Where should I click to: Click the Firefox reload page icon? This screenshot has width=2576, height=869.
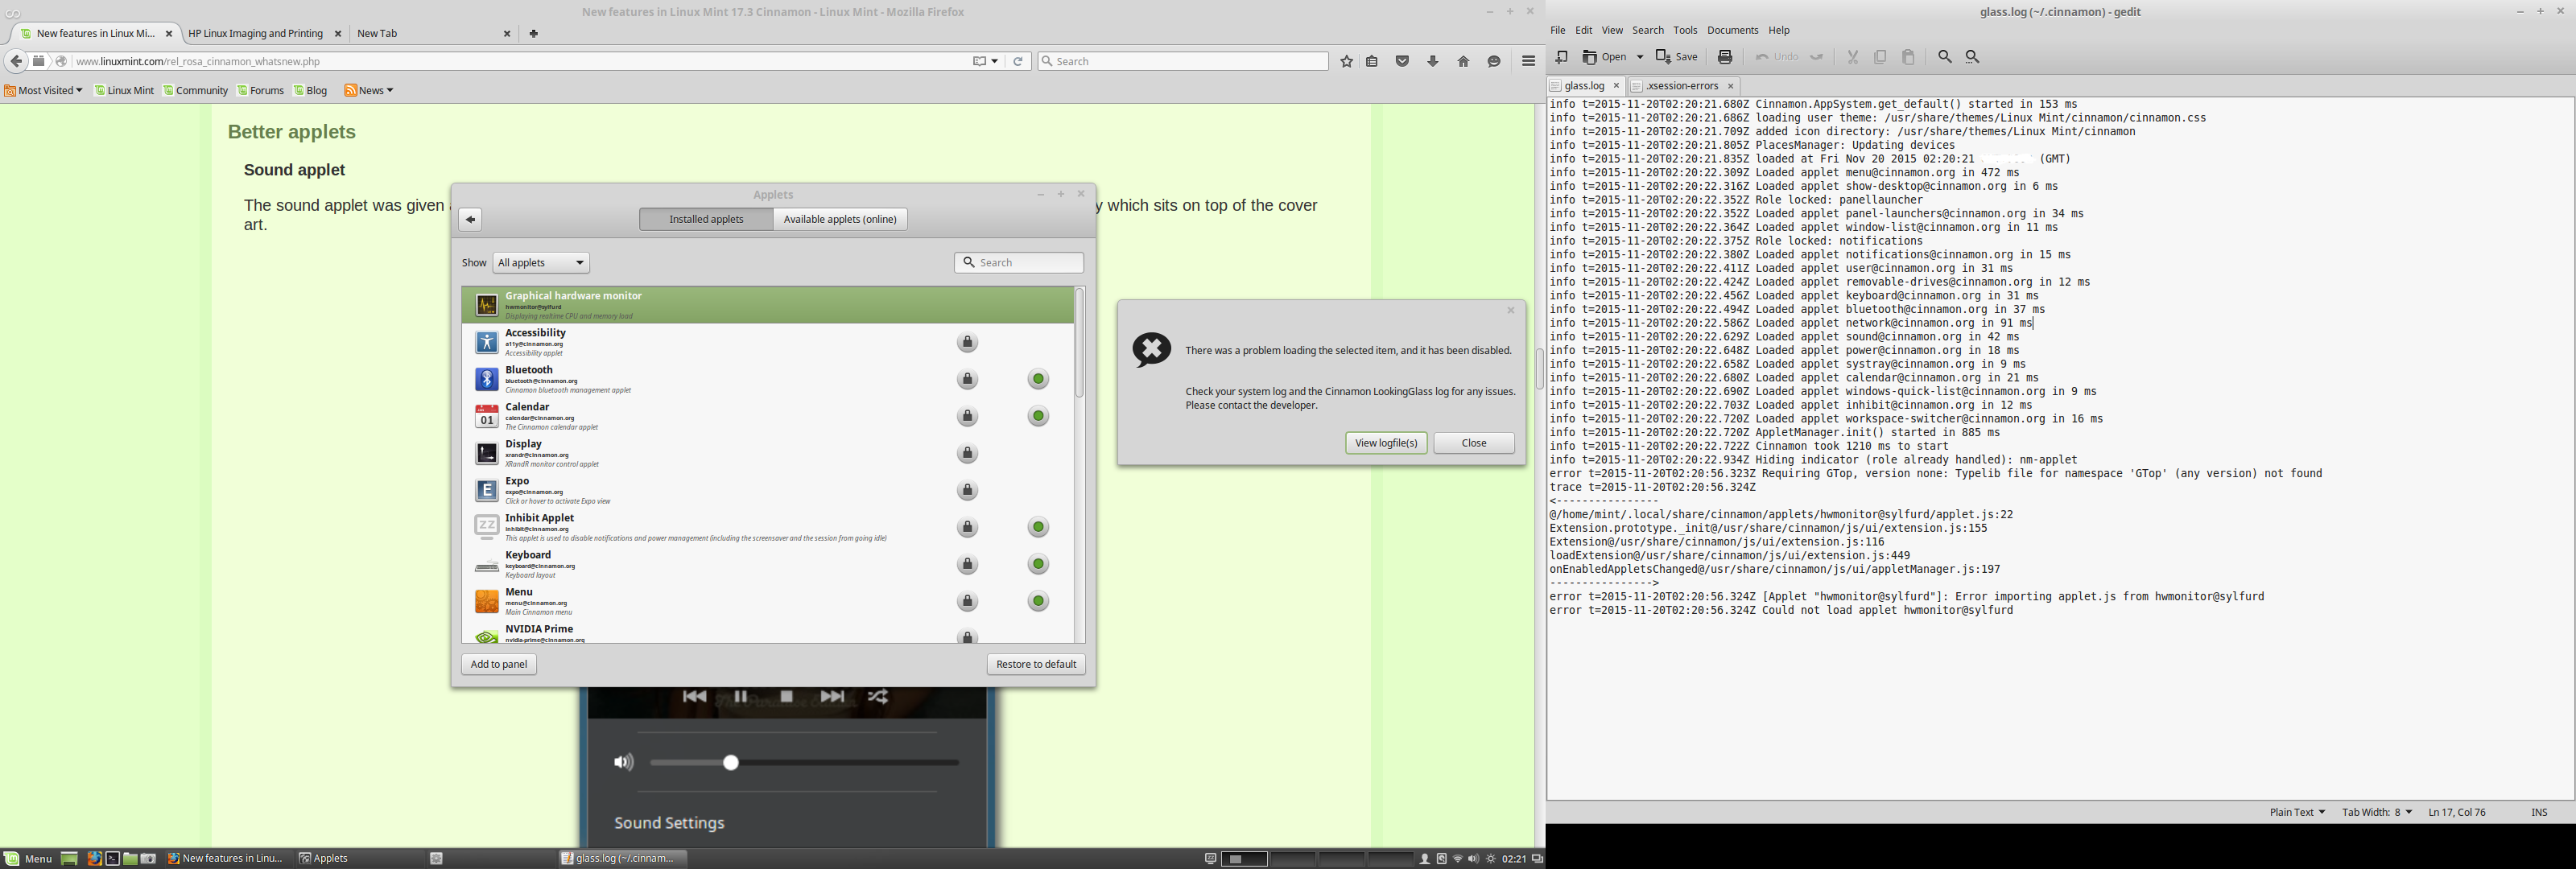(x=1018, y=61)
